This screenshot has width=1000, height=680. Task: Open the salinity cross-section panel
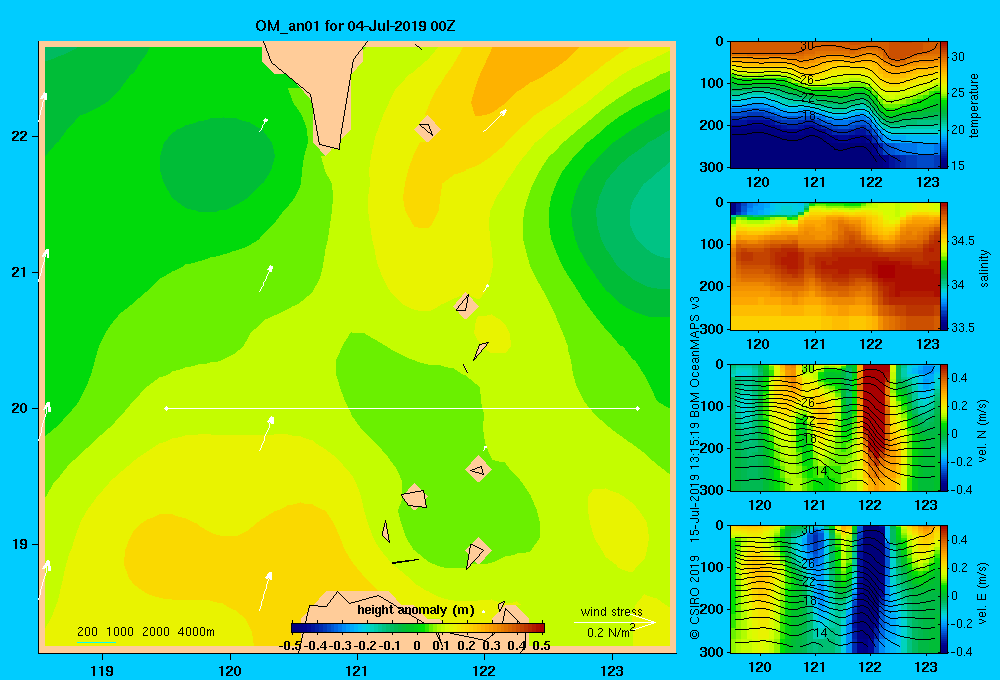click(x=835, y=266)
